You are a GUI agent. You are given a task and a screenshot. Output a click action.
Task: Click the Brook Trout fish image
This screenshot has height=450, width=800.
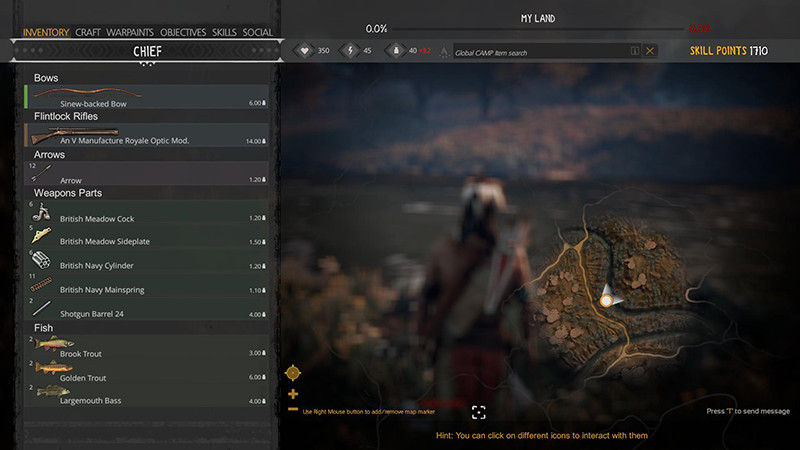54,343
